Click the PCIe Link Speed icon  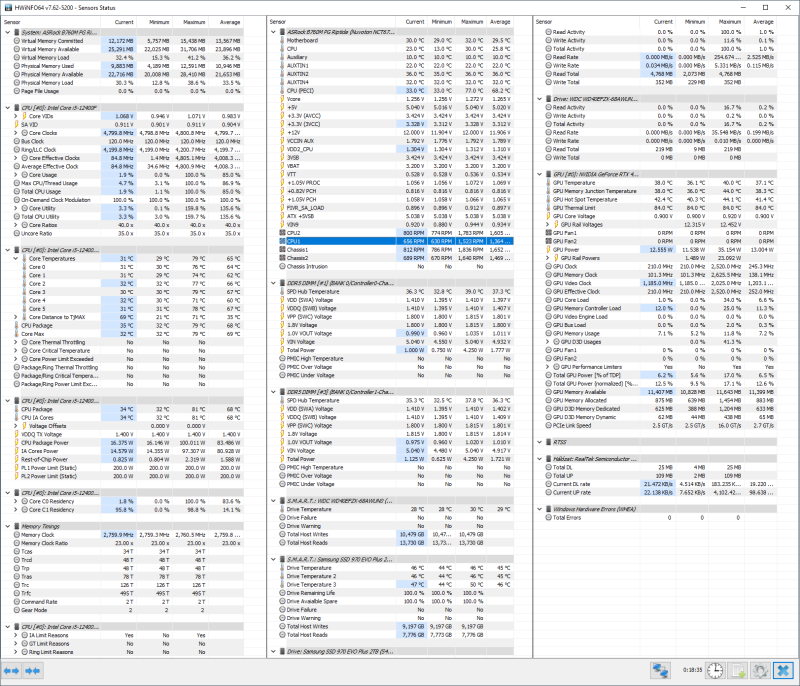click(548, 425)
